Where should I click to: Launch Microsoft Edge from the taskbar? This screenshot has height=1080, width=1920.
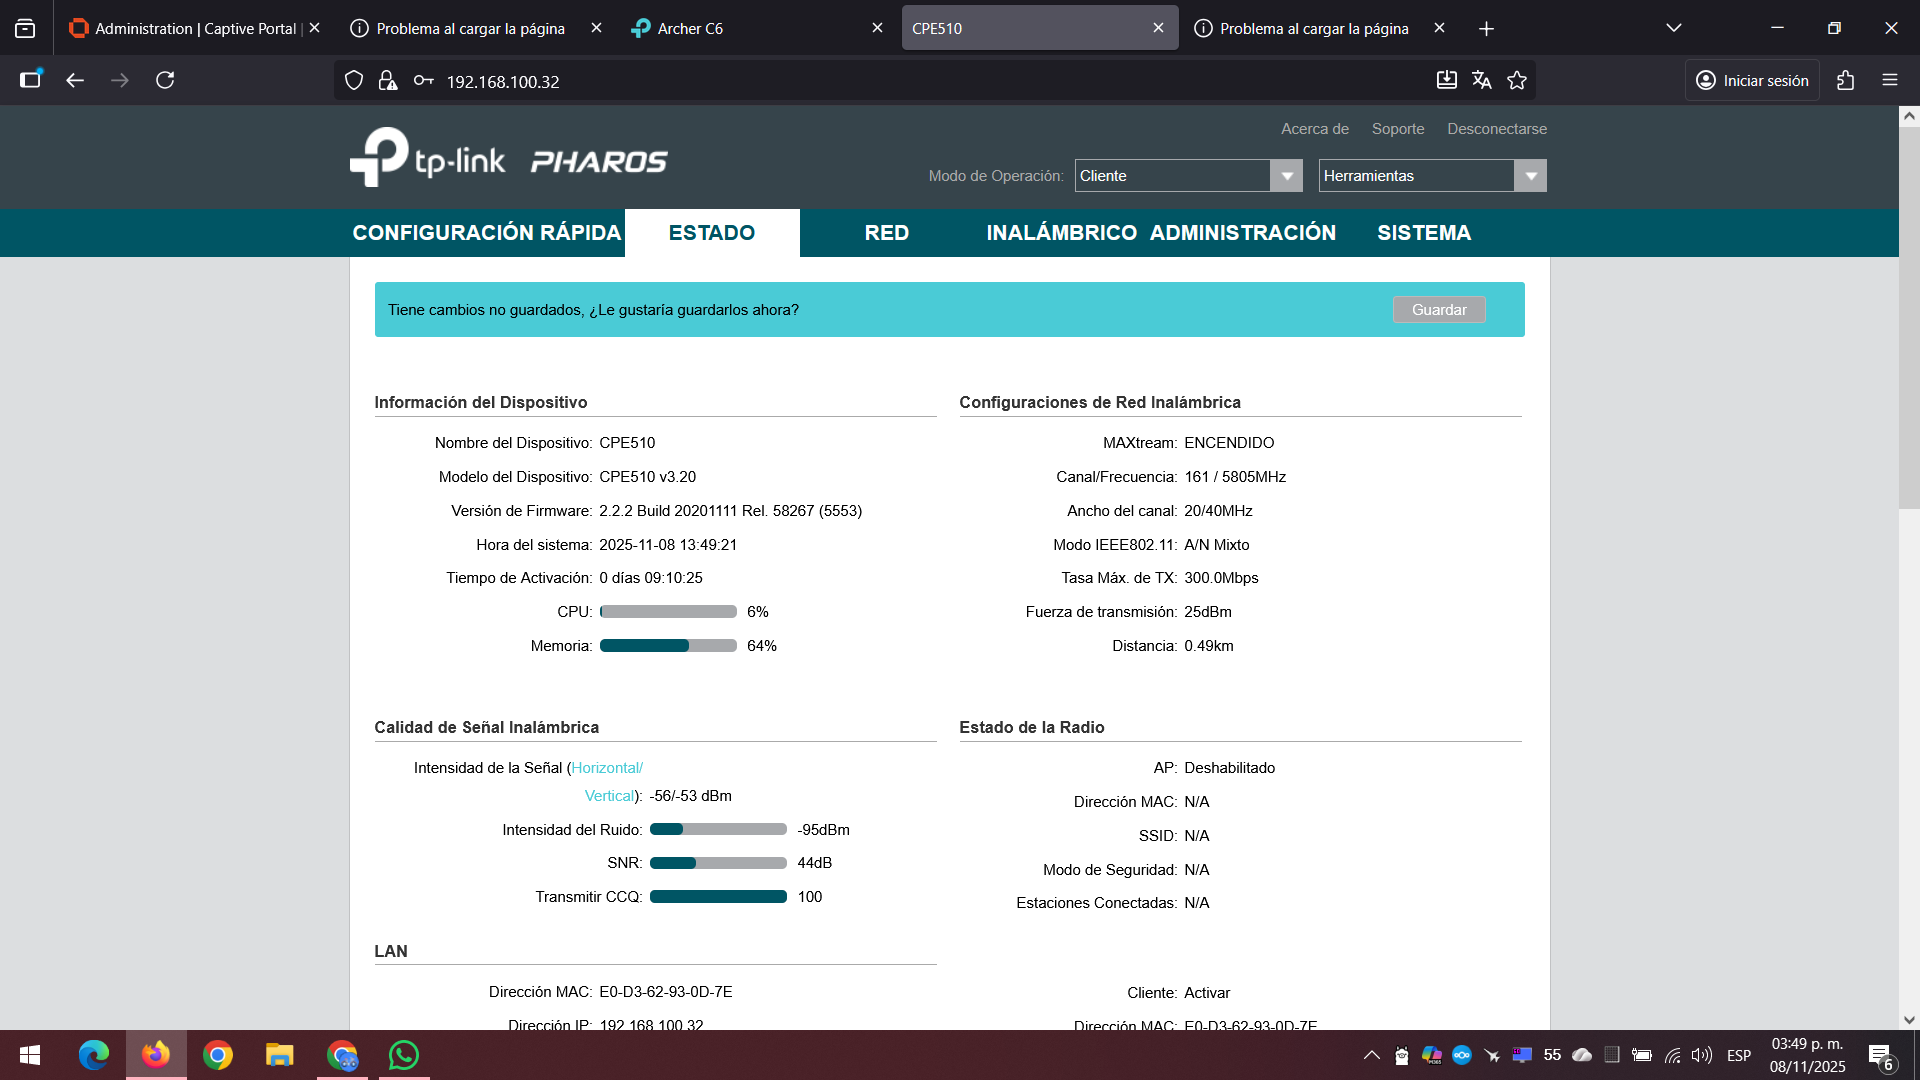coord(93,1055)
